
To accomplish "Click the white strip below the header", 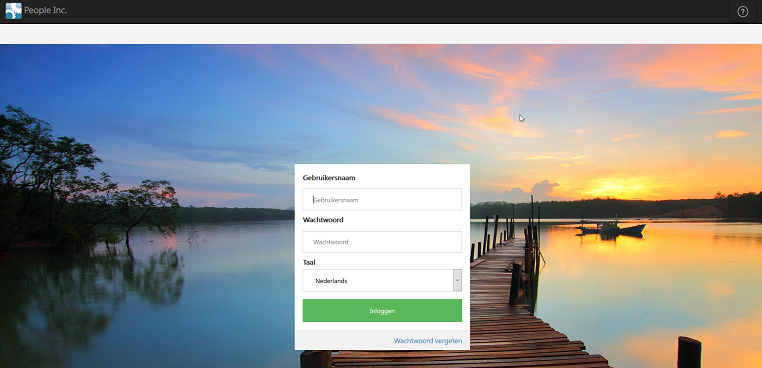I will (381, 34).
